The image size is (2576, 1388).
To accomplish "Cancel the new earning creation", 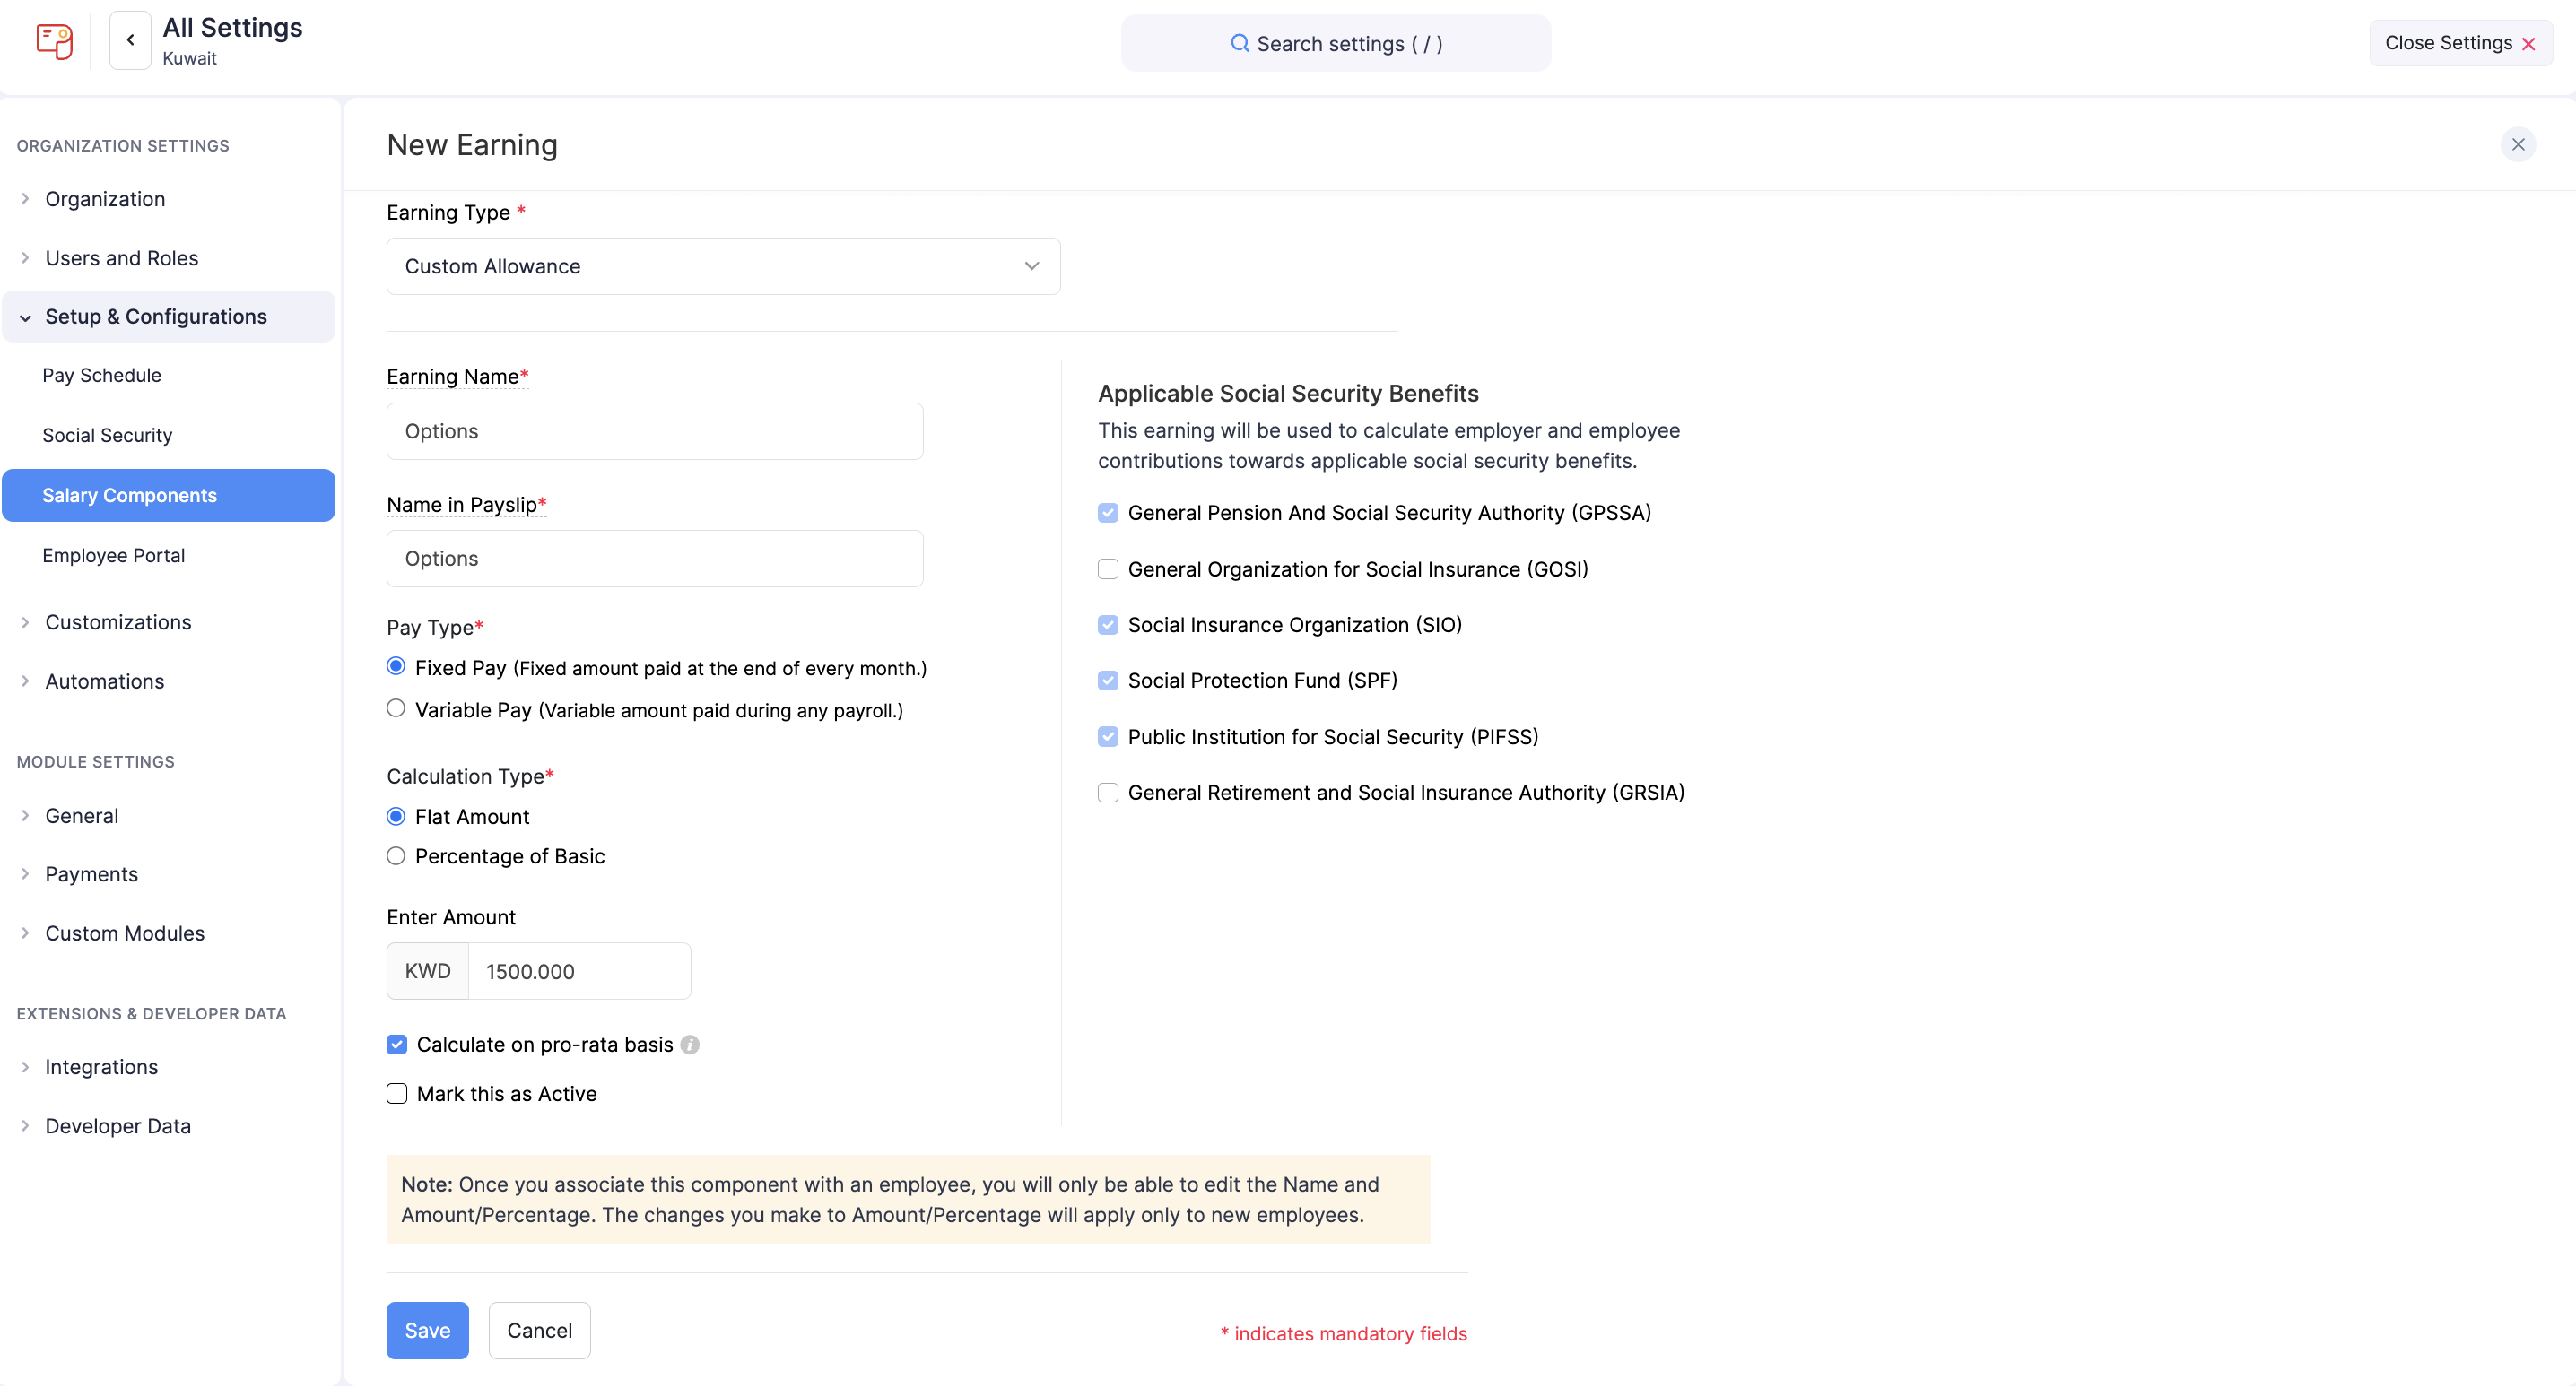I will (539, 1330).
